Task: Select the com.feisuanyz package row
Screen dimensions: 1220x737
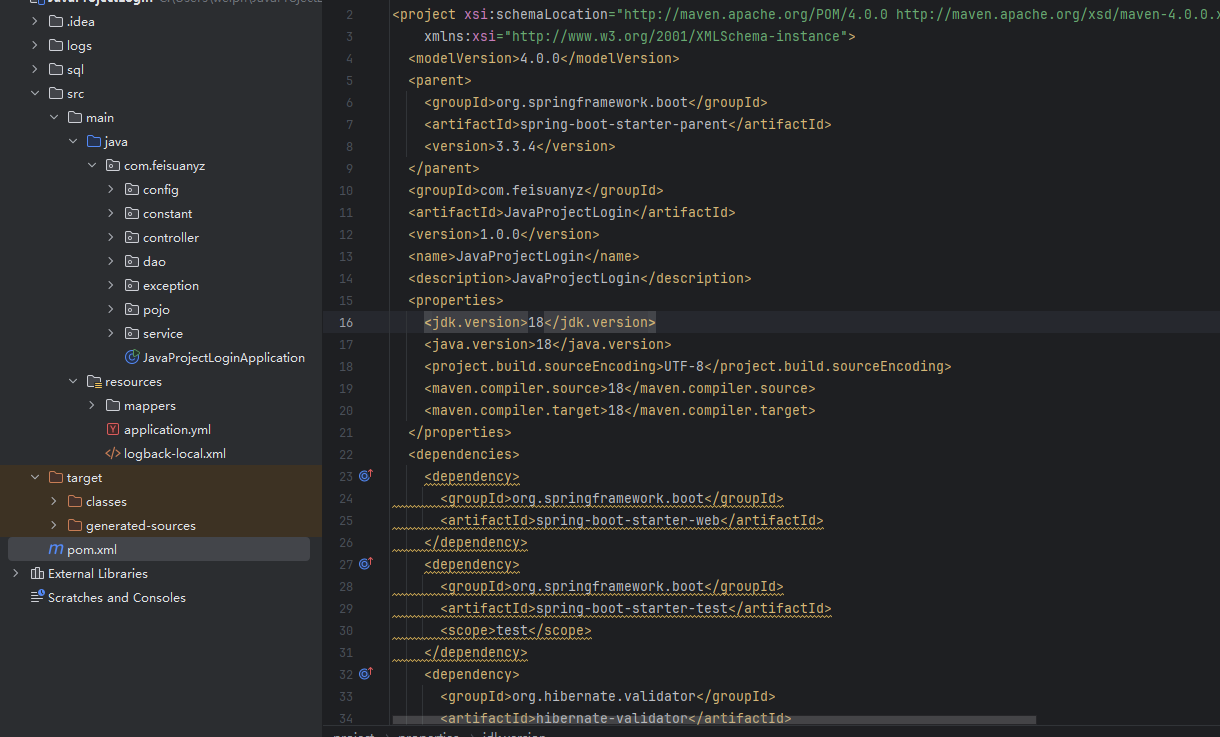Action: coord(161,165)
